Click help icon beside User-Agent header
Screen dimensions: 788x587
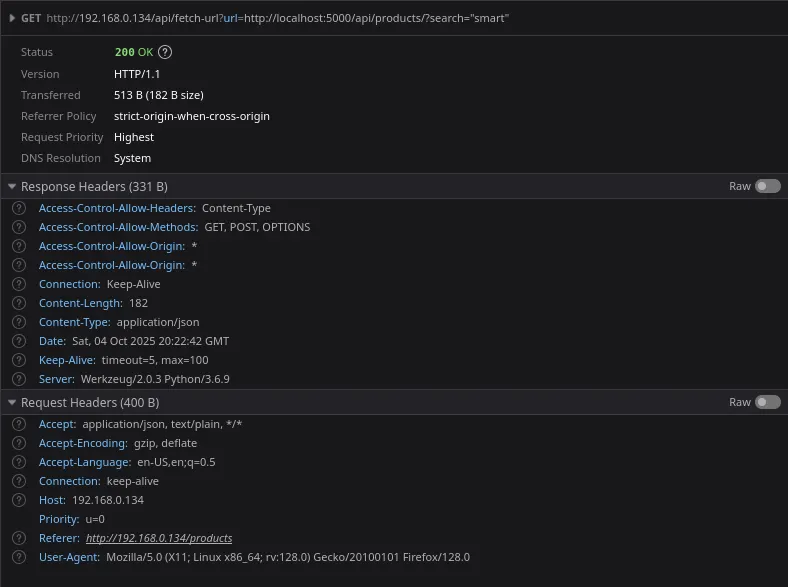pos(19,557)
